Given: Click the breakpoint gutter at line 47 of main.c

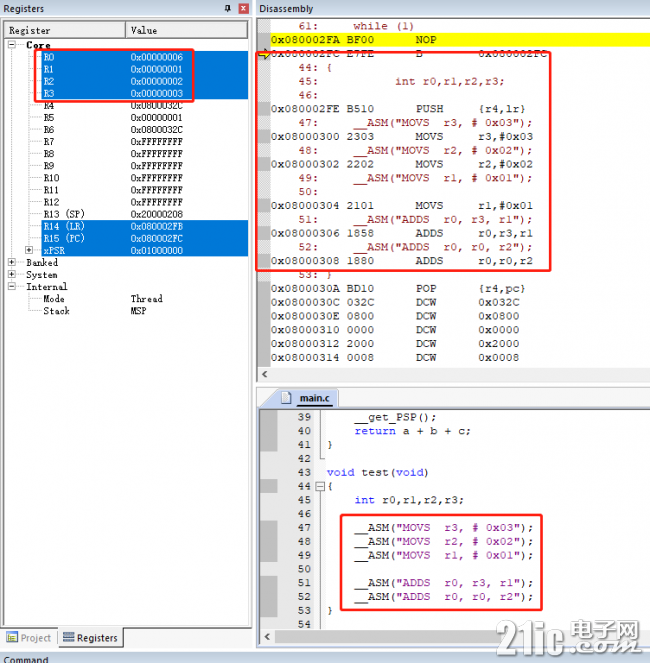Looking at the screenshot, I should pyautogui.click(x=269, y=528).
